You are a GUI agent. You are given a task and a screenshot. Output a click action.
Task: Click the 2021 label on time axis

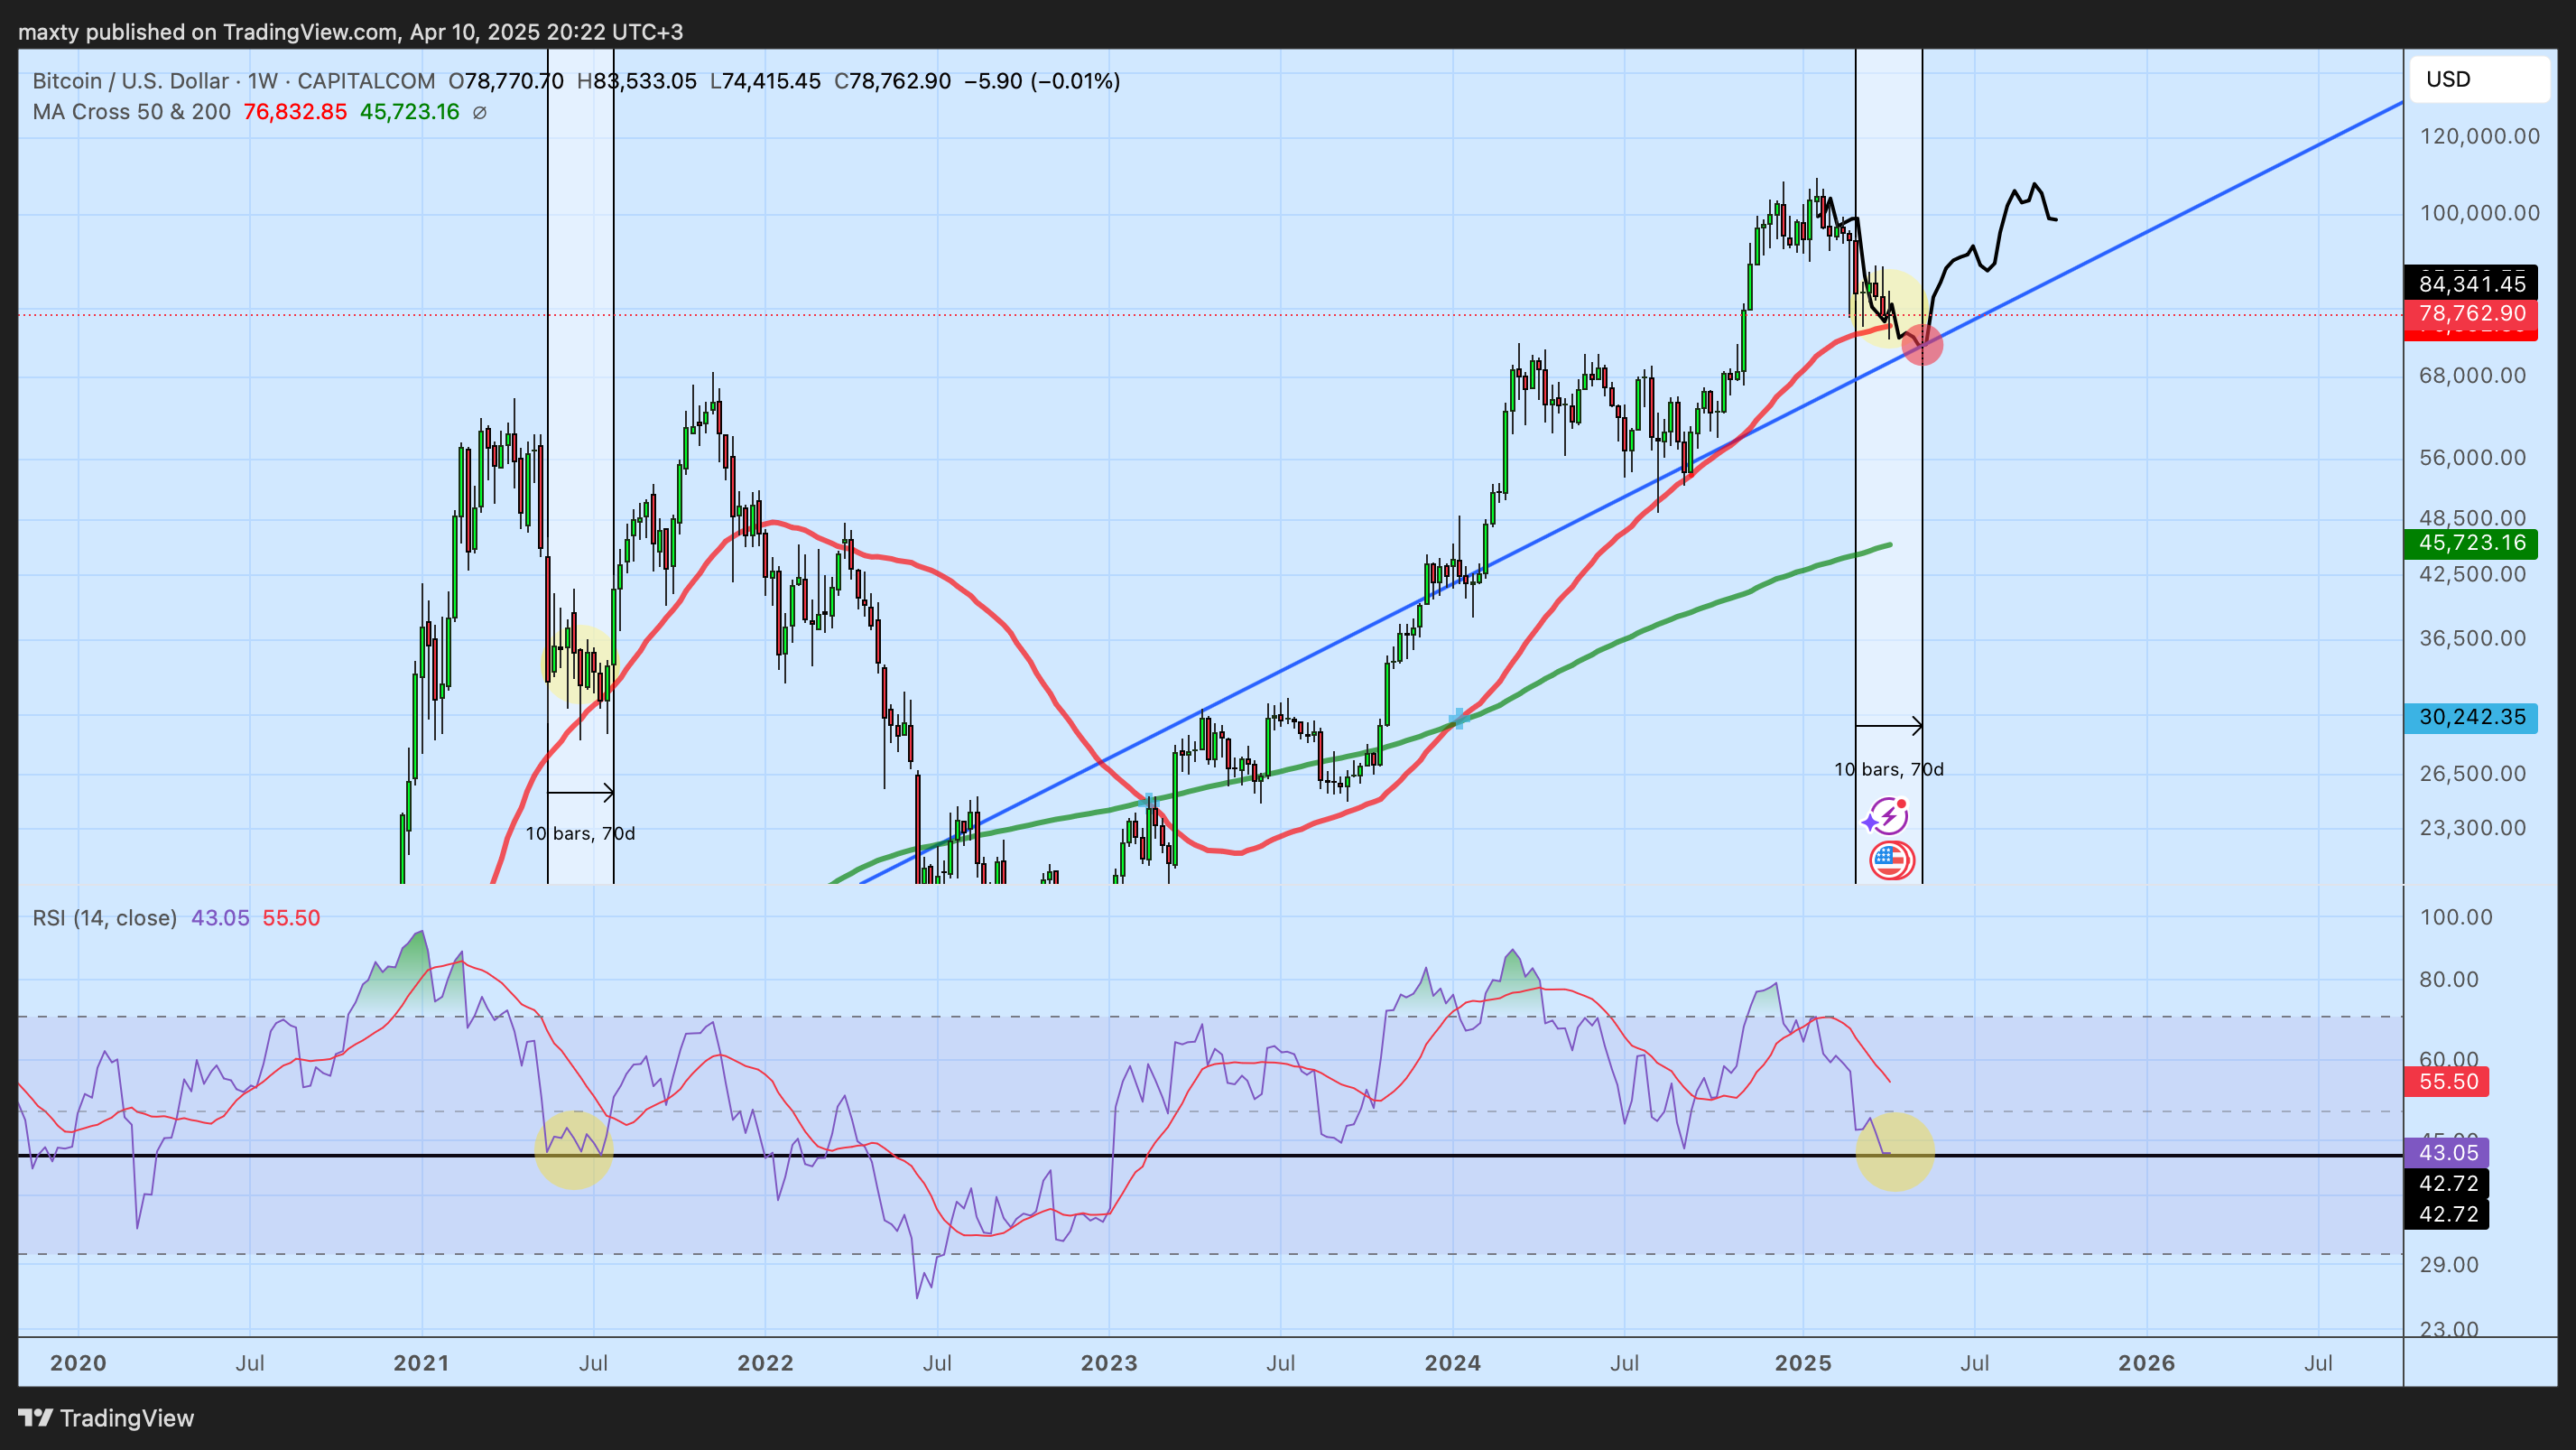[x=421, y=1363]
